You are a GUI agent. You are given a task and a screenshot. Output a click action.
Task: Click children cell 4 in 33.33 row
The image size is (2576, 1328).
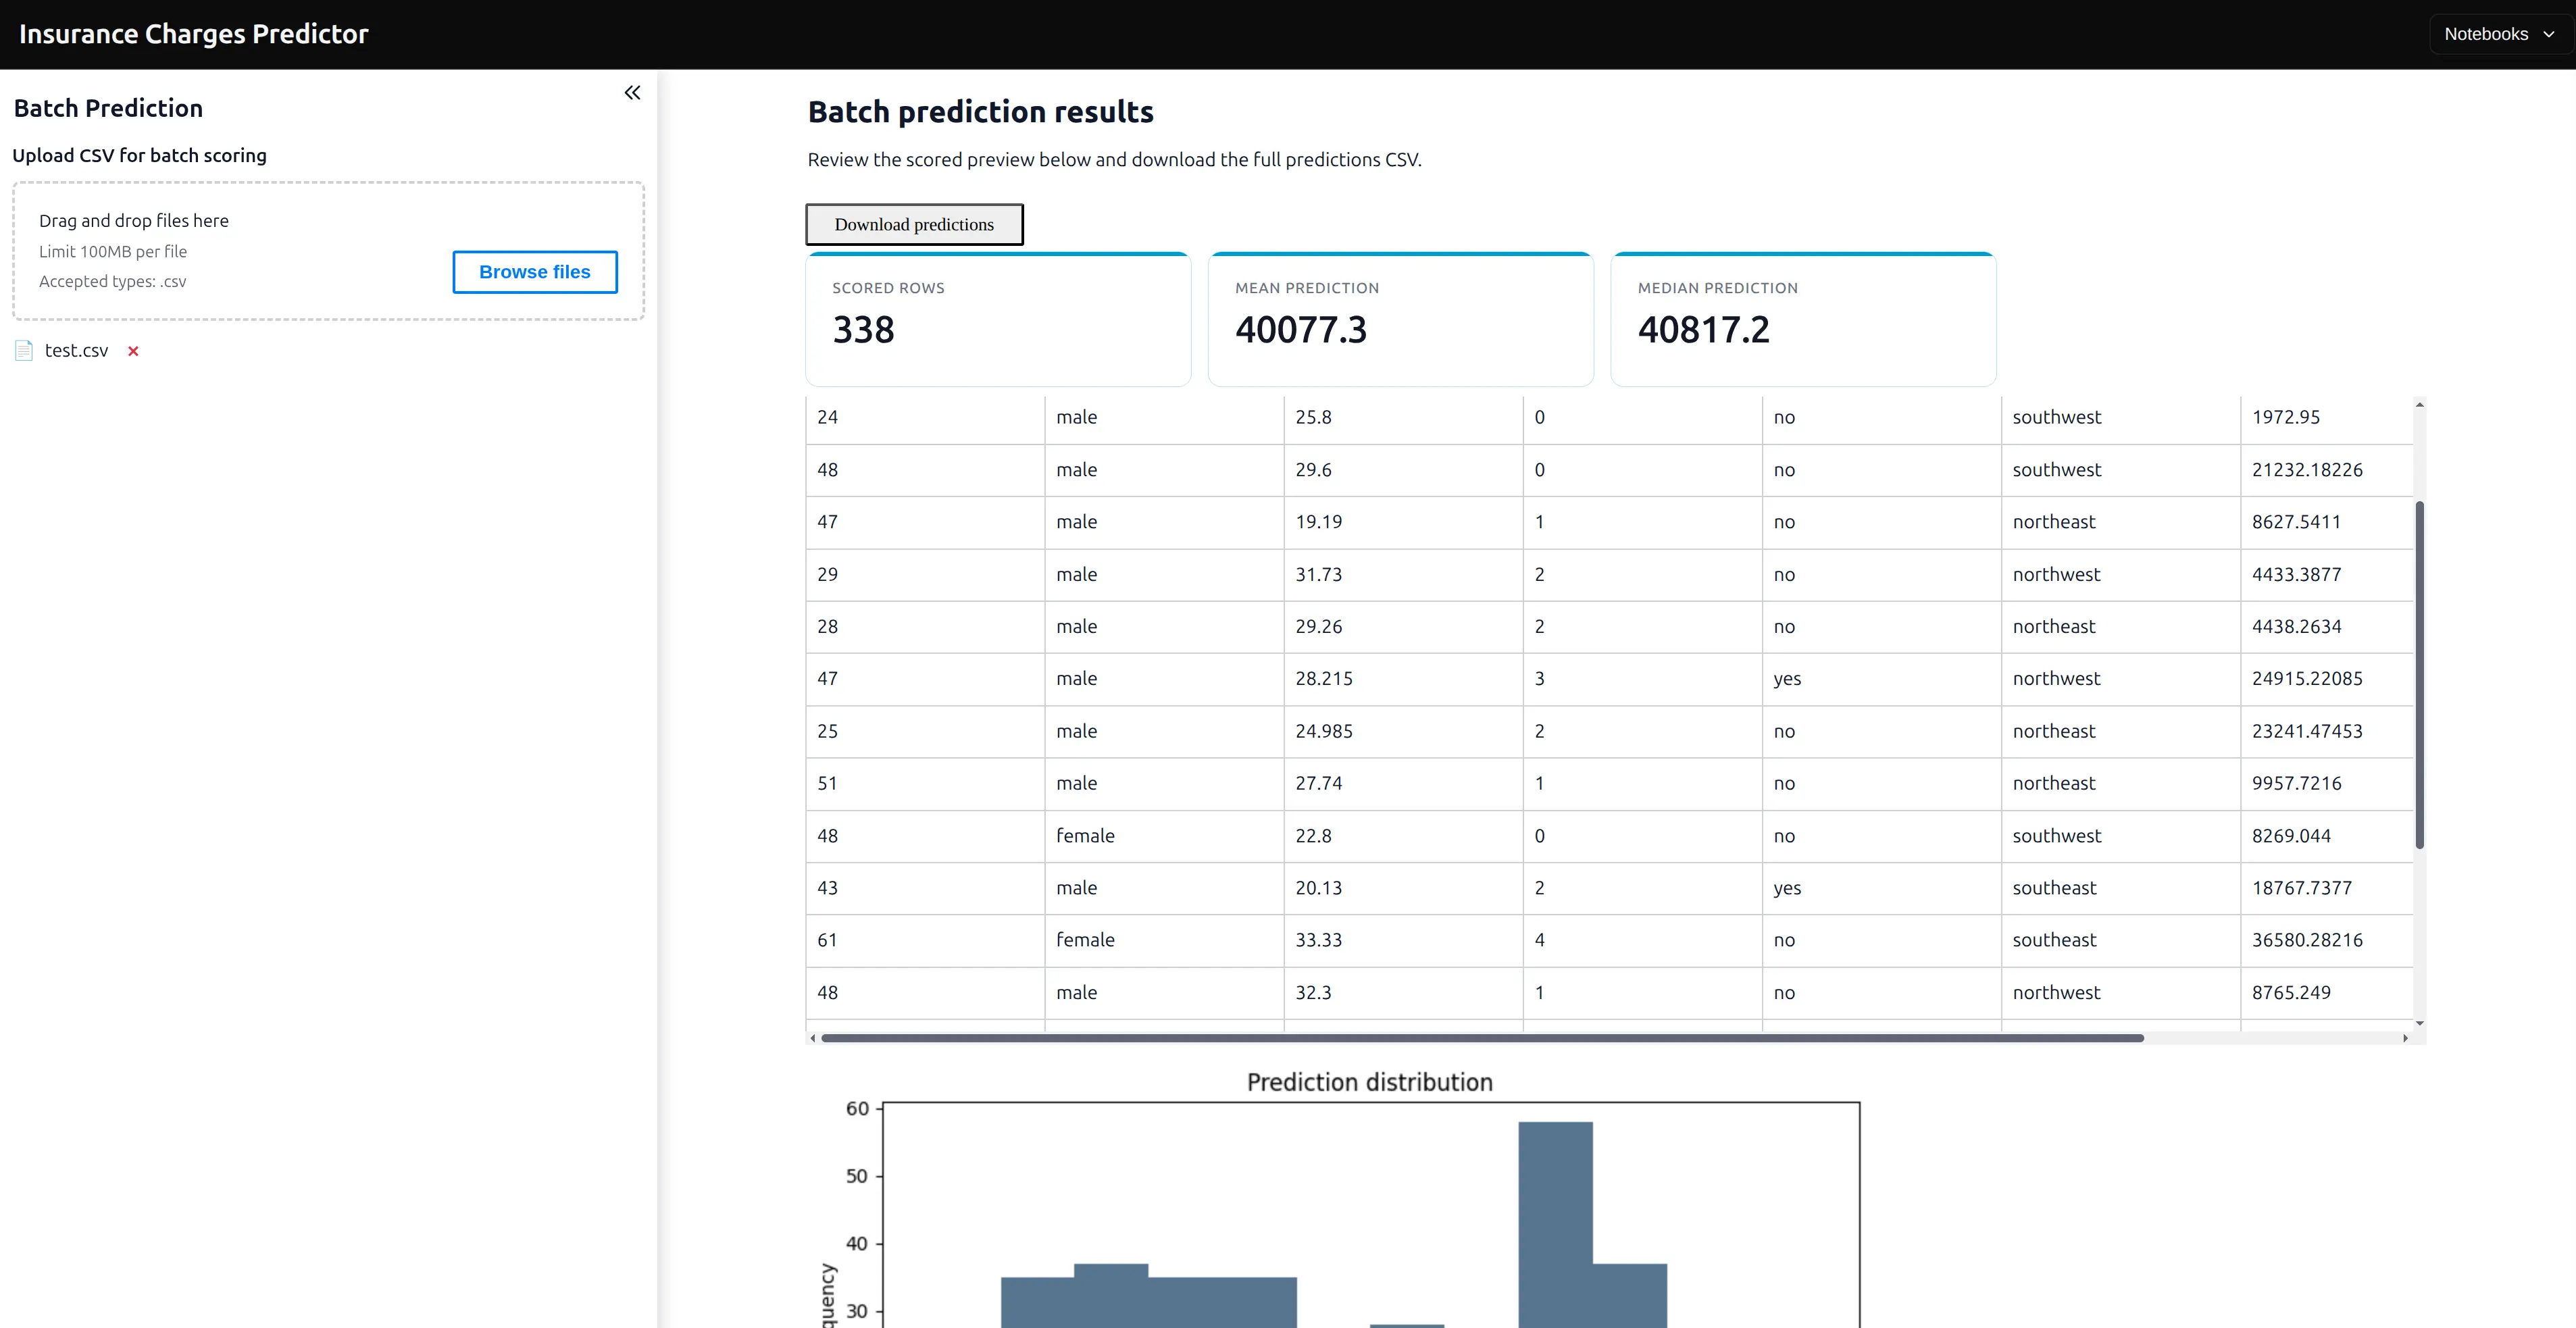[x=1642, y=940]
